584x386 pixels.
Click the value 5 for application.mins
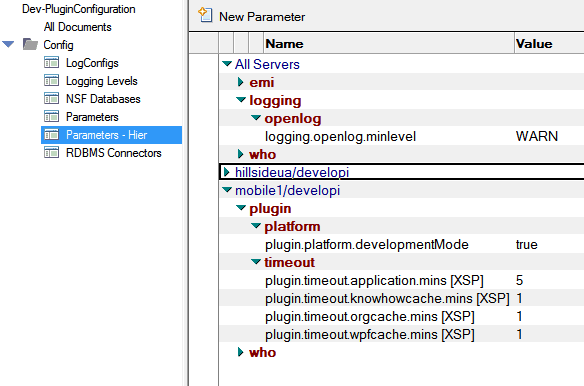[x=520, y=280]
